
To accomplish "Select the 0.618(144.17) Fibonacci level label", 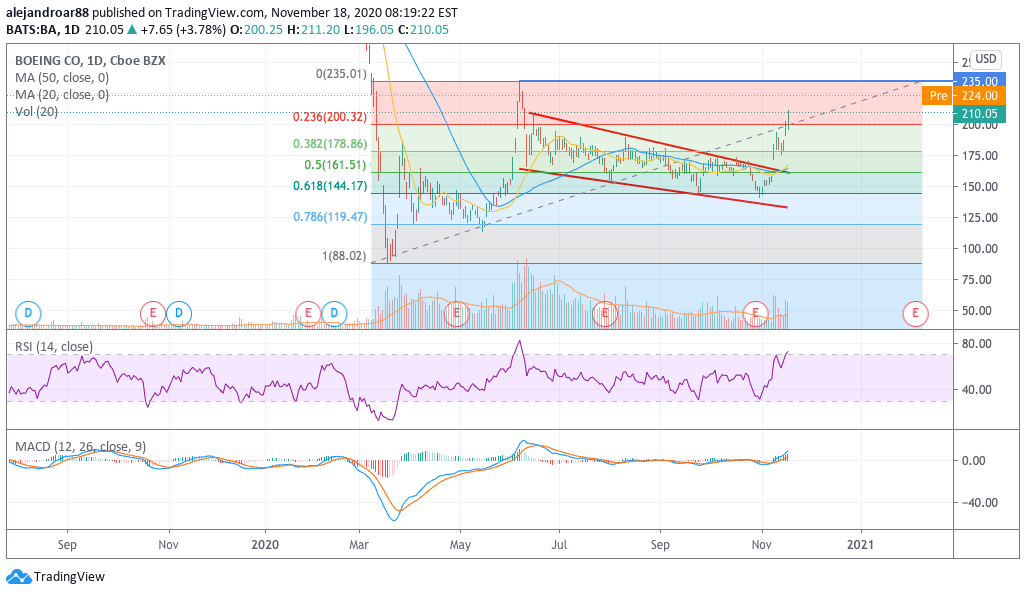I will (x=330, y=186).
